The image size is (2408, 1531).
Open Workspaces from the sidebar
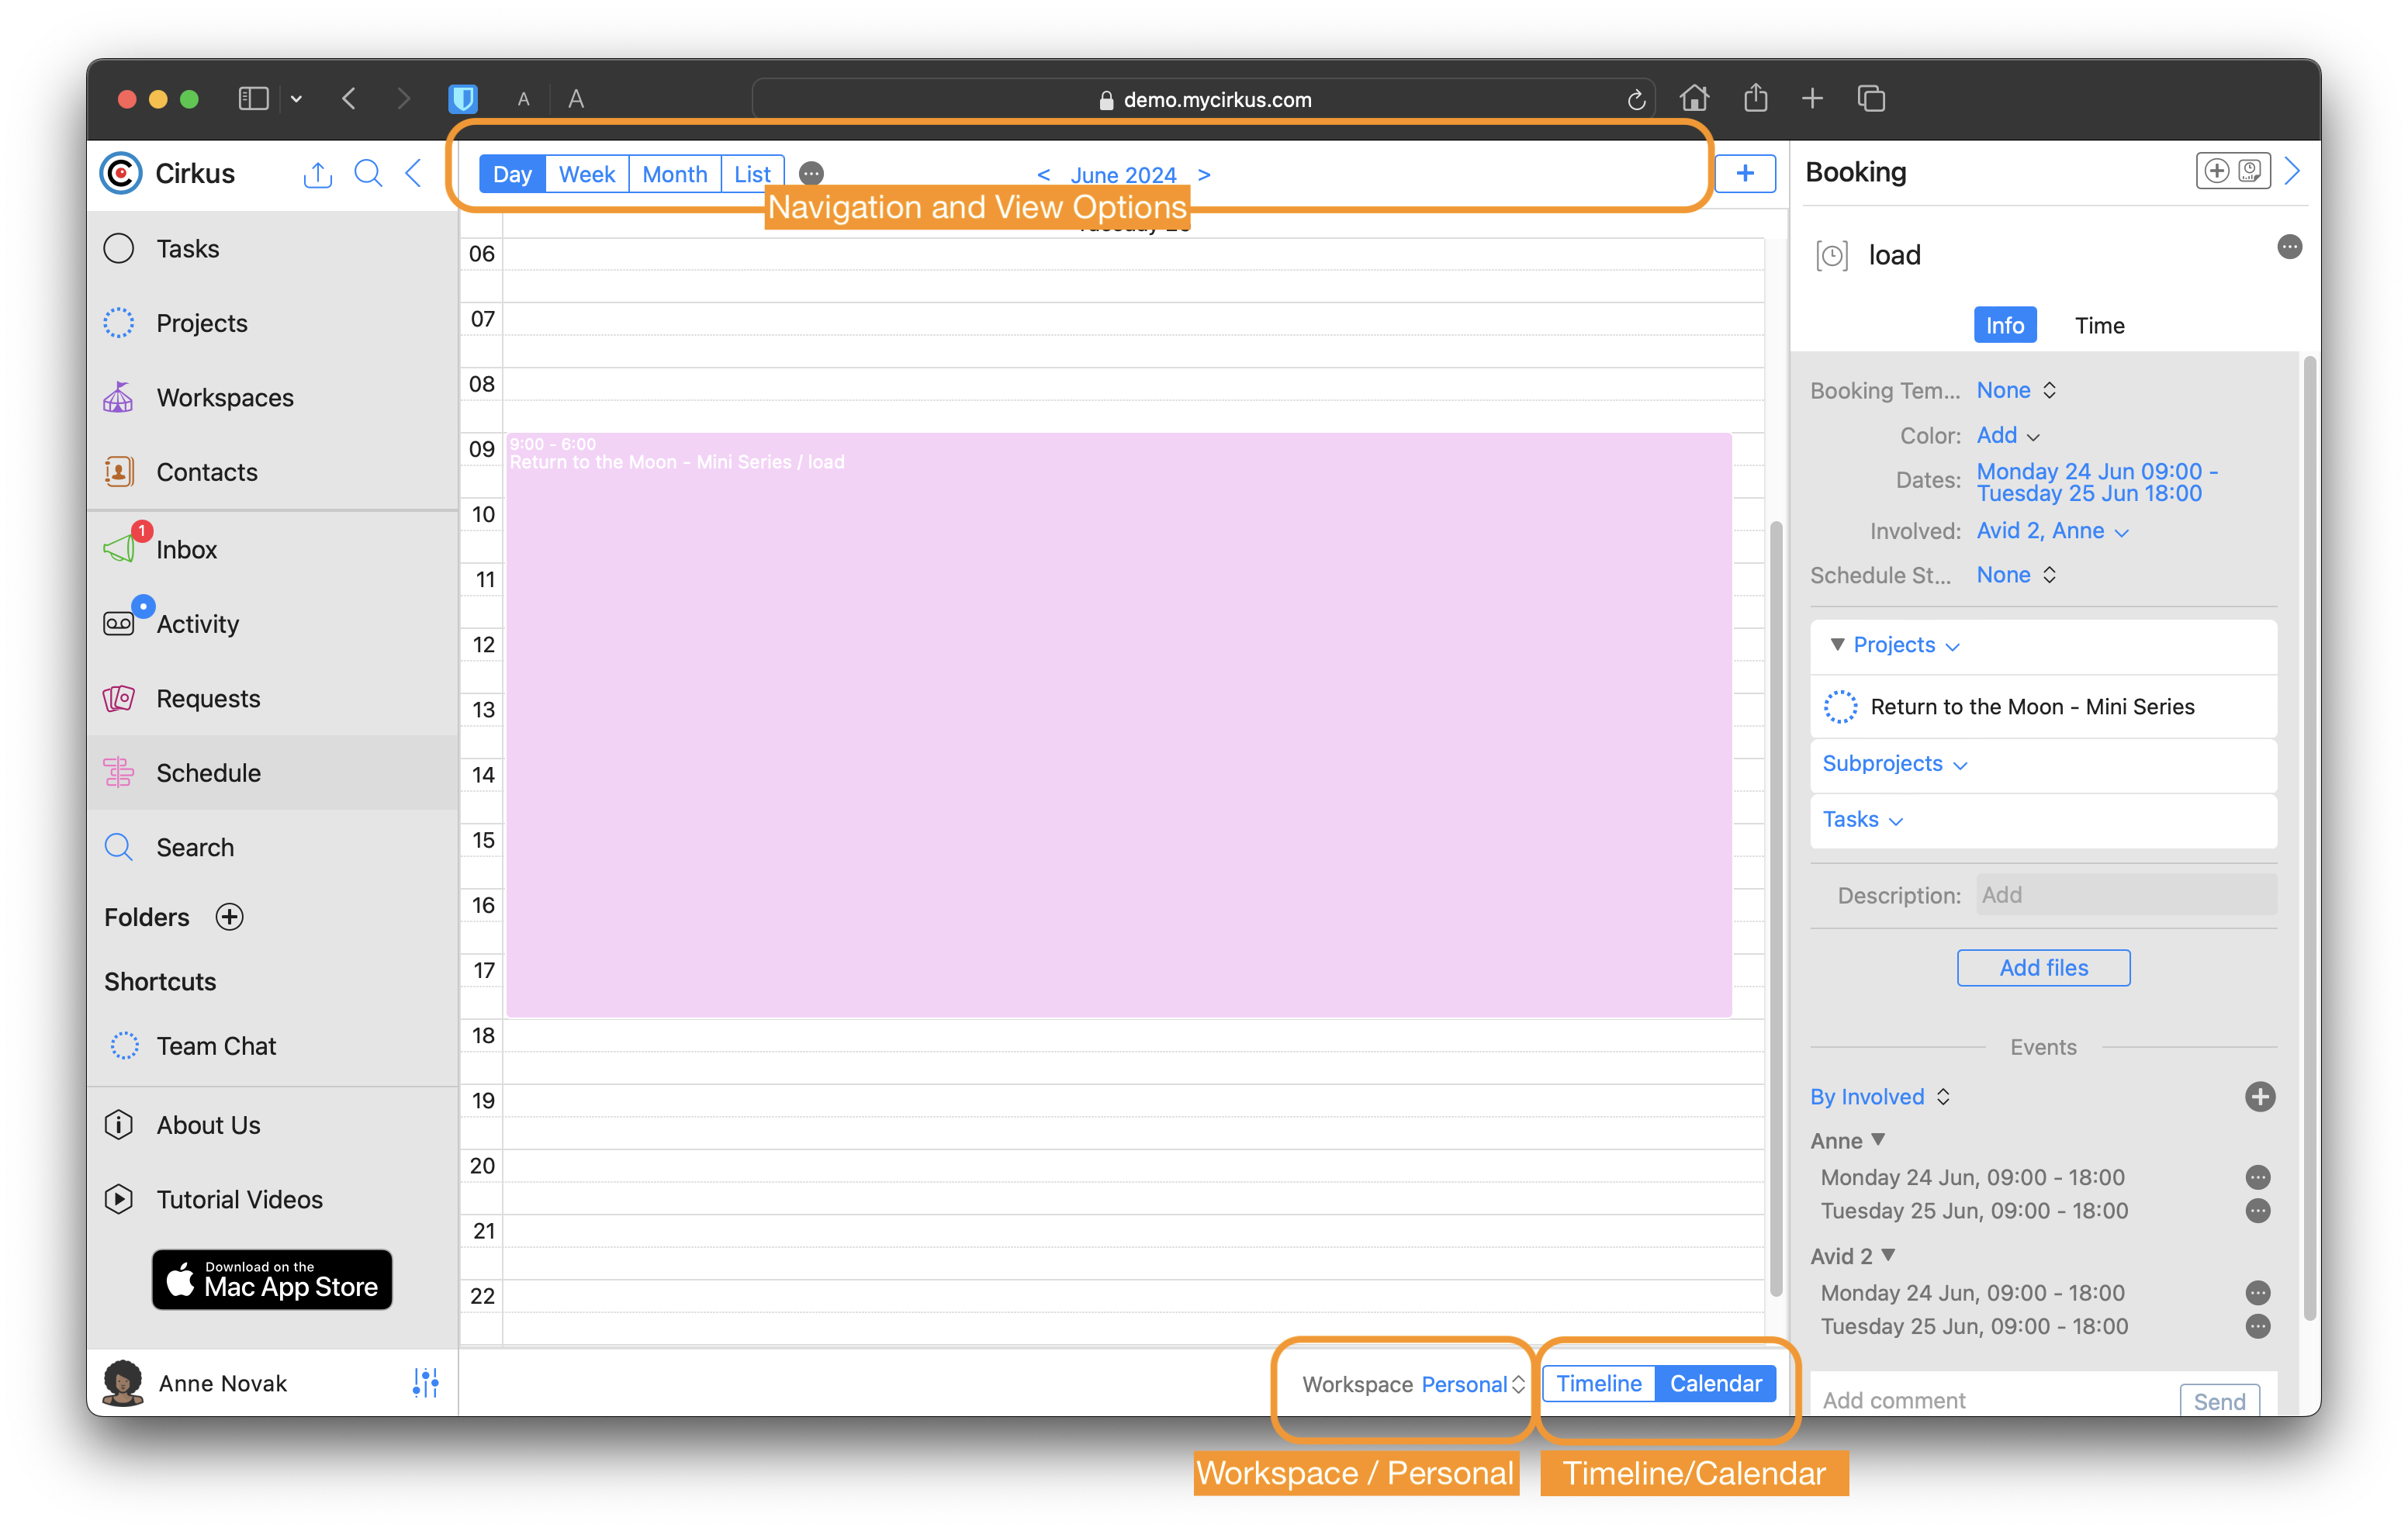224,397
